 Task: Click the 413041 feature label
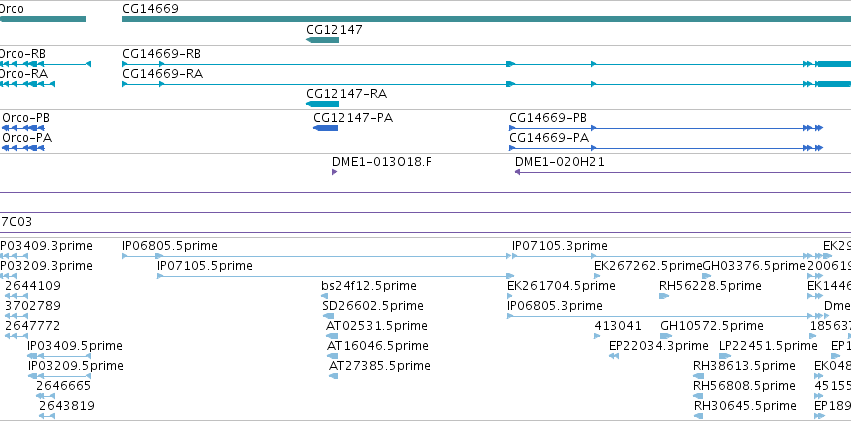tap(618, 326)
